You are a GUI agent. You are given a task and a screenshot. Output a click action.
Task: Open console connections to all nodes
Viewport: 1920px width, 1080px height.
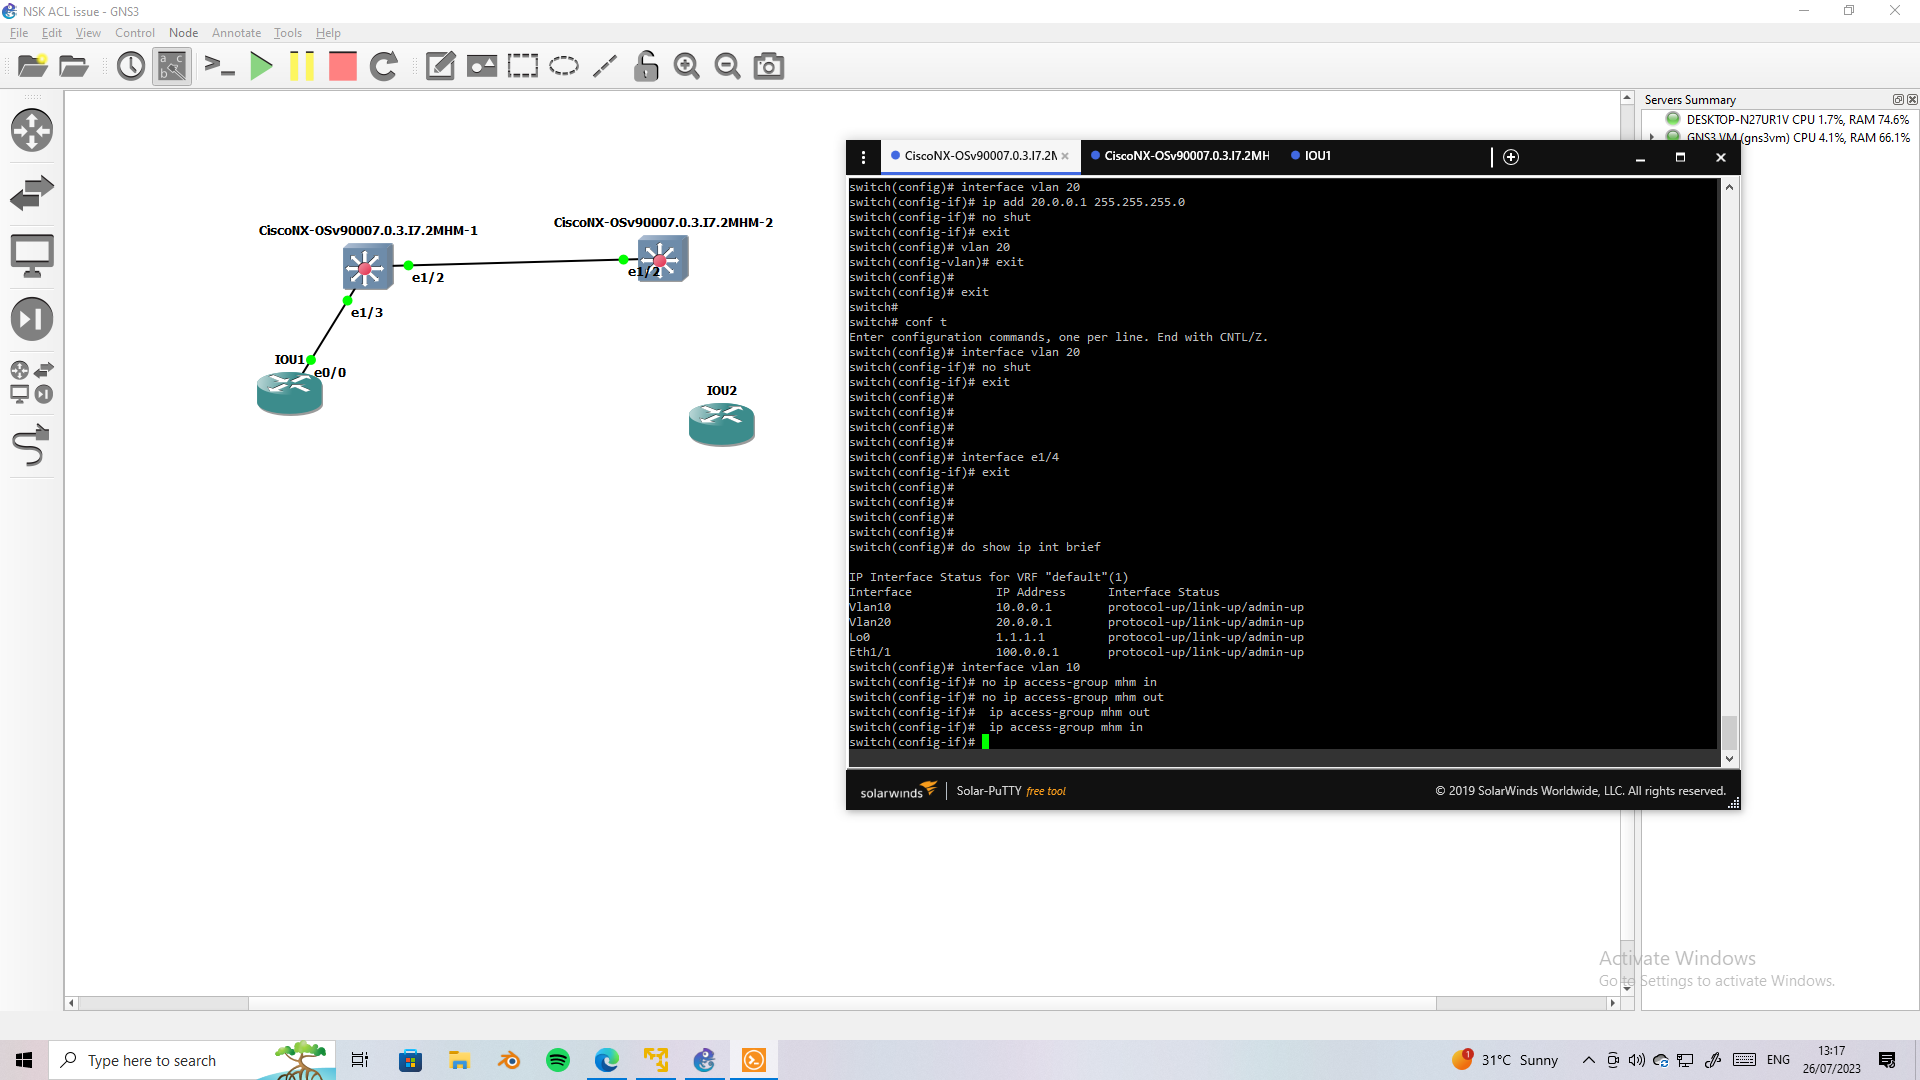(220, 66)
